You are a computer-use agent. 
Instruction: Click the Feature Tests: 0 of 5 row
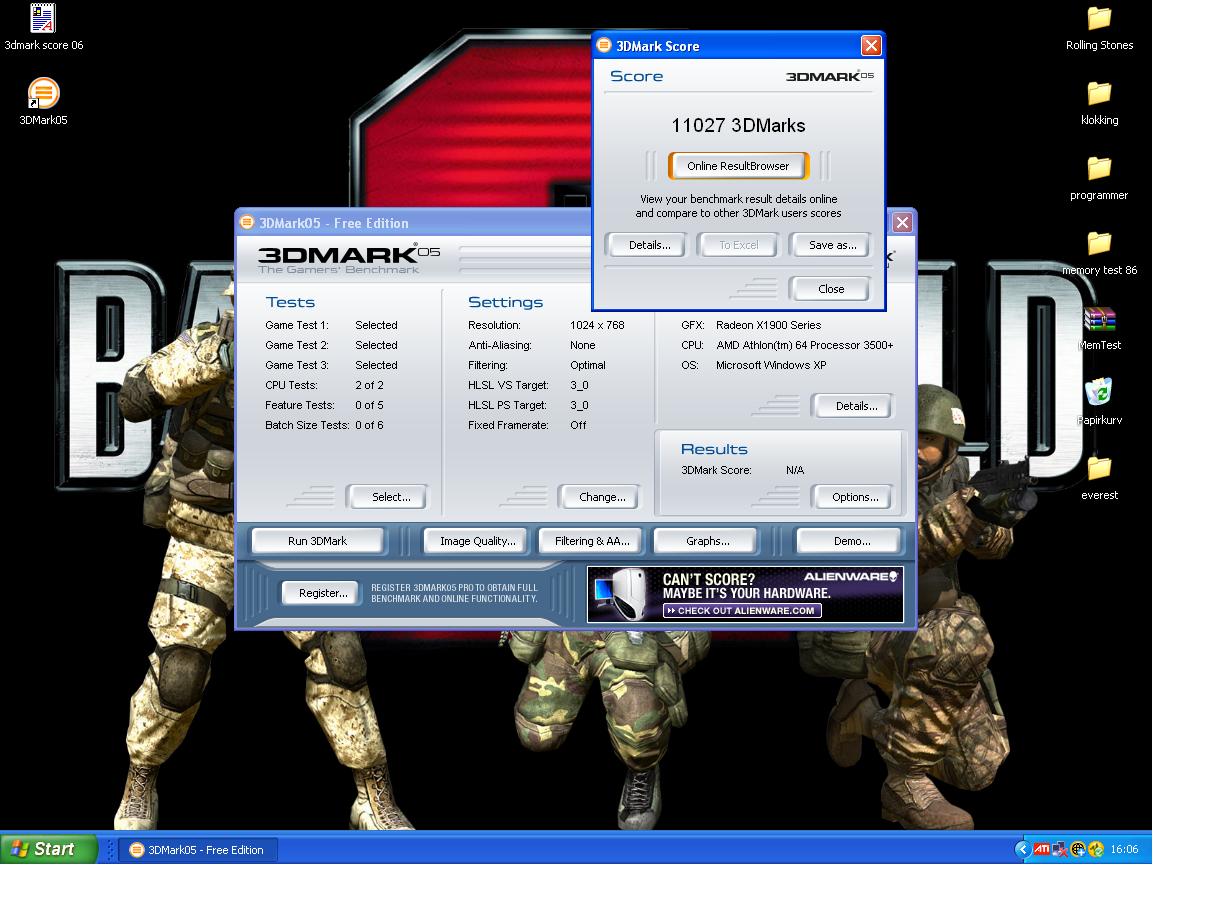[x=324, y=405]
